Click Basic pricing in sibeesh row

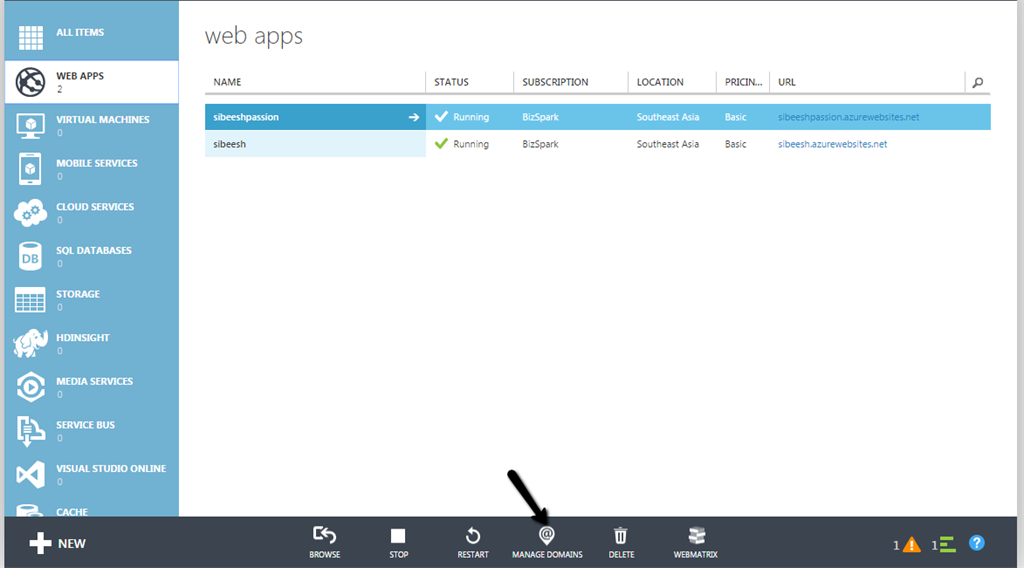tap(735, 144)
